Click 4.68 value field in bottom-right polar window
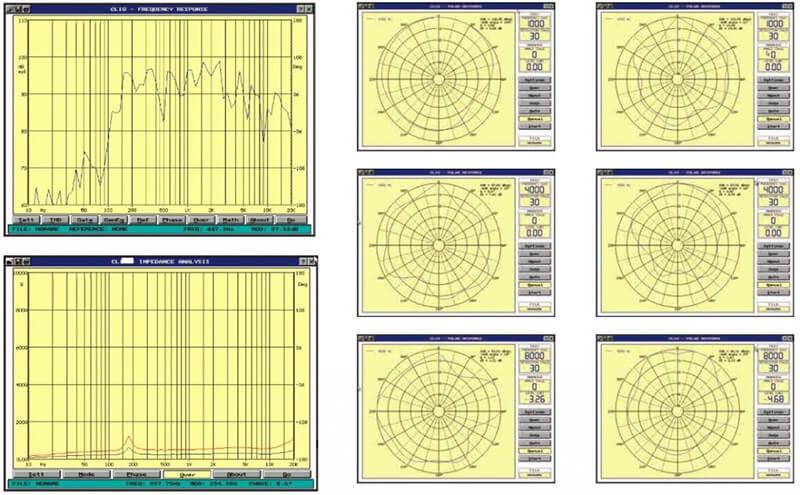This screenshot has width=800, height=495. coord(773,399)
